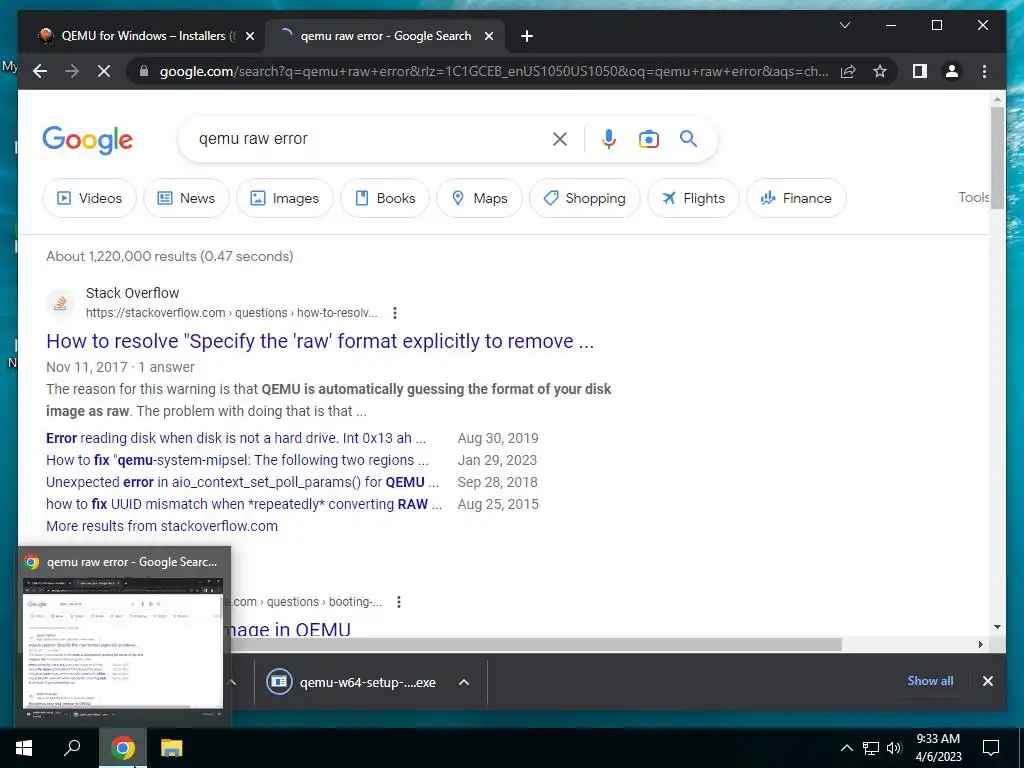Open 'how to fix UUID mismatch' link

coord(244,504)
